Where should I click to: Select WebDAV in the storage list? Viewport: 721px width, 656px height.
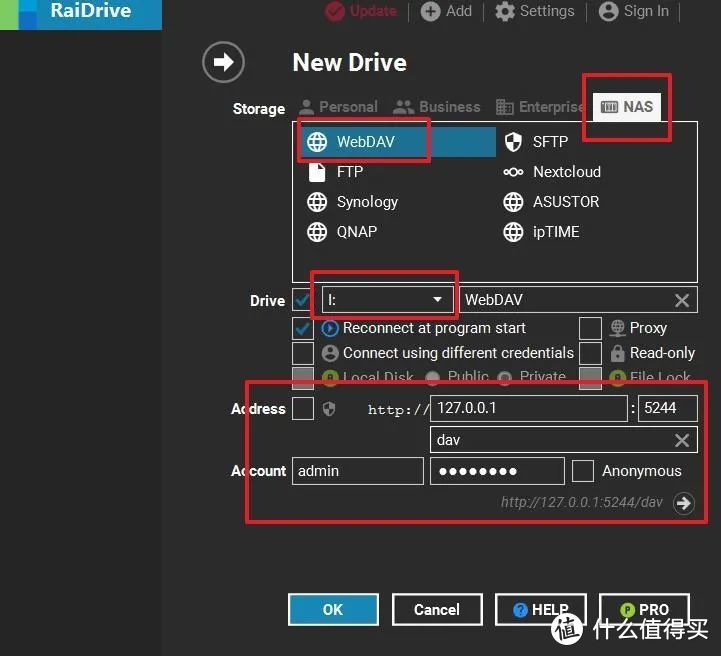399,142
